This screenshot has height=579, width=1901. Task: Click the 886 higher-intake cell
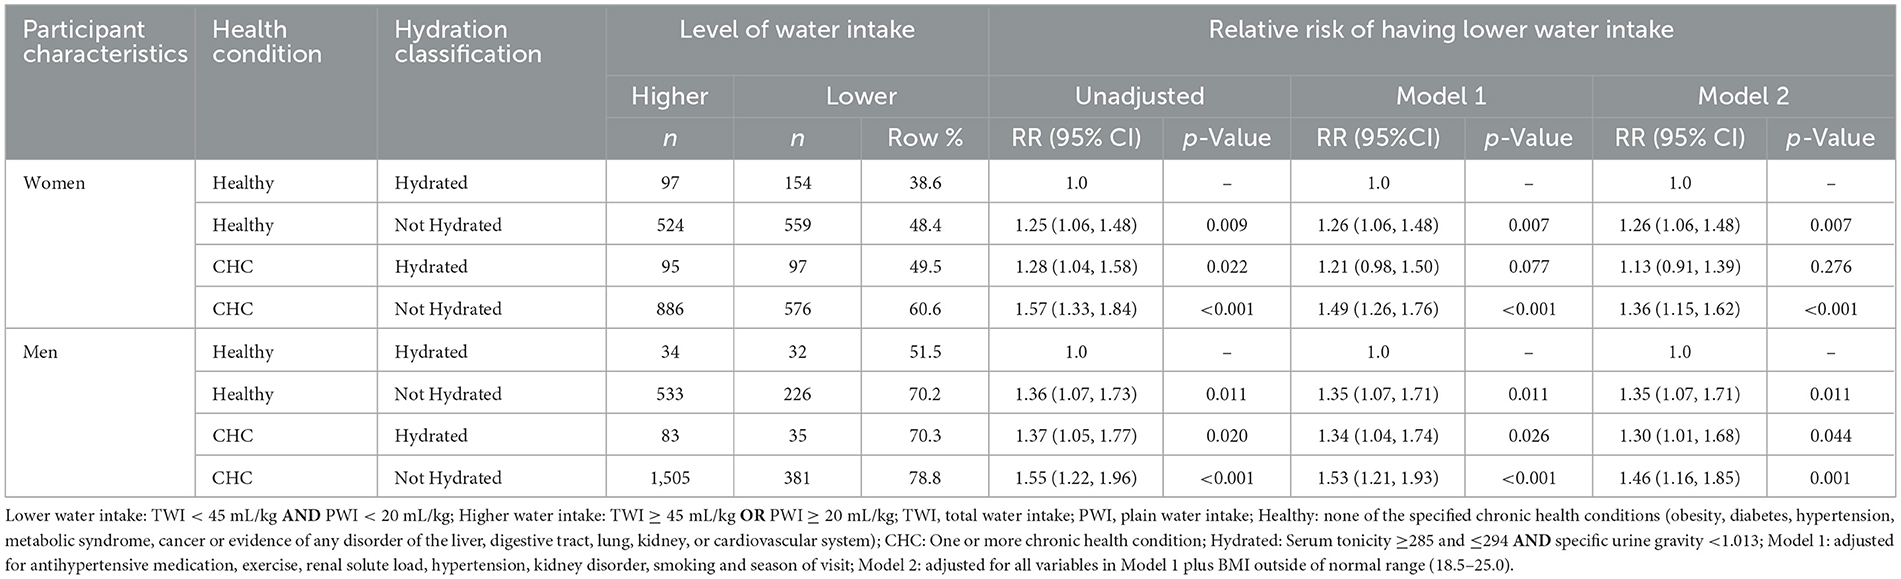point(669,309)
